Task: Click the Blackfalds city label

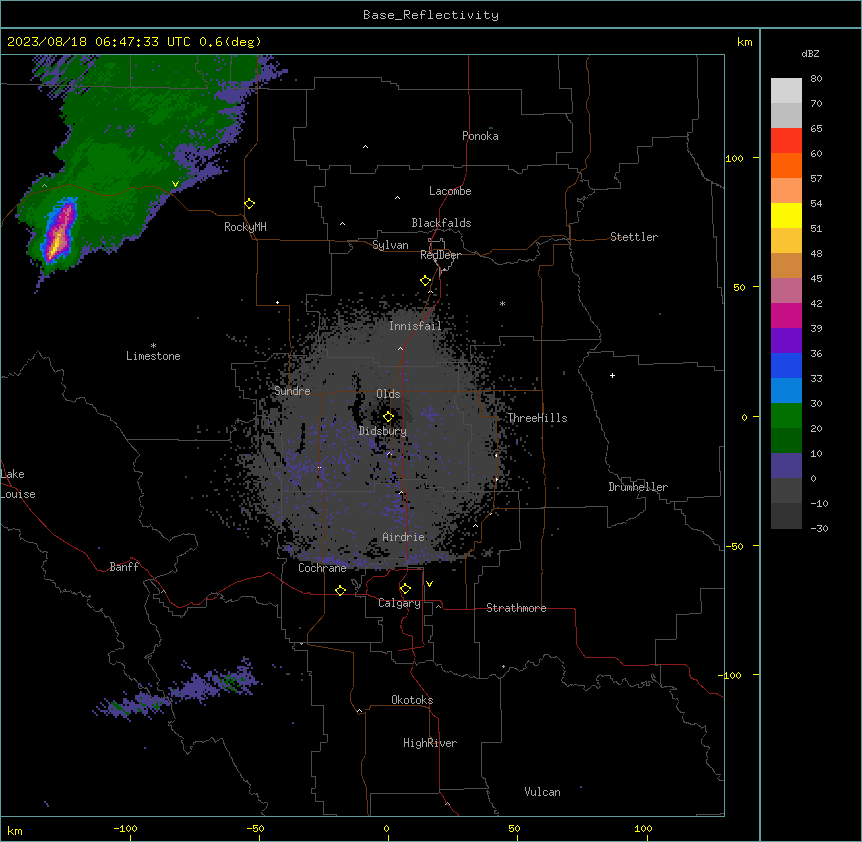Action: [x=441, y=223]
